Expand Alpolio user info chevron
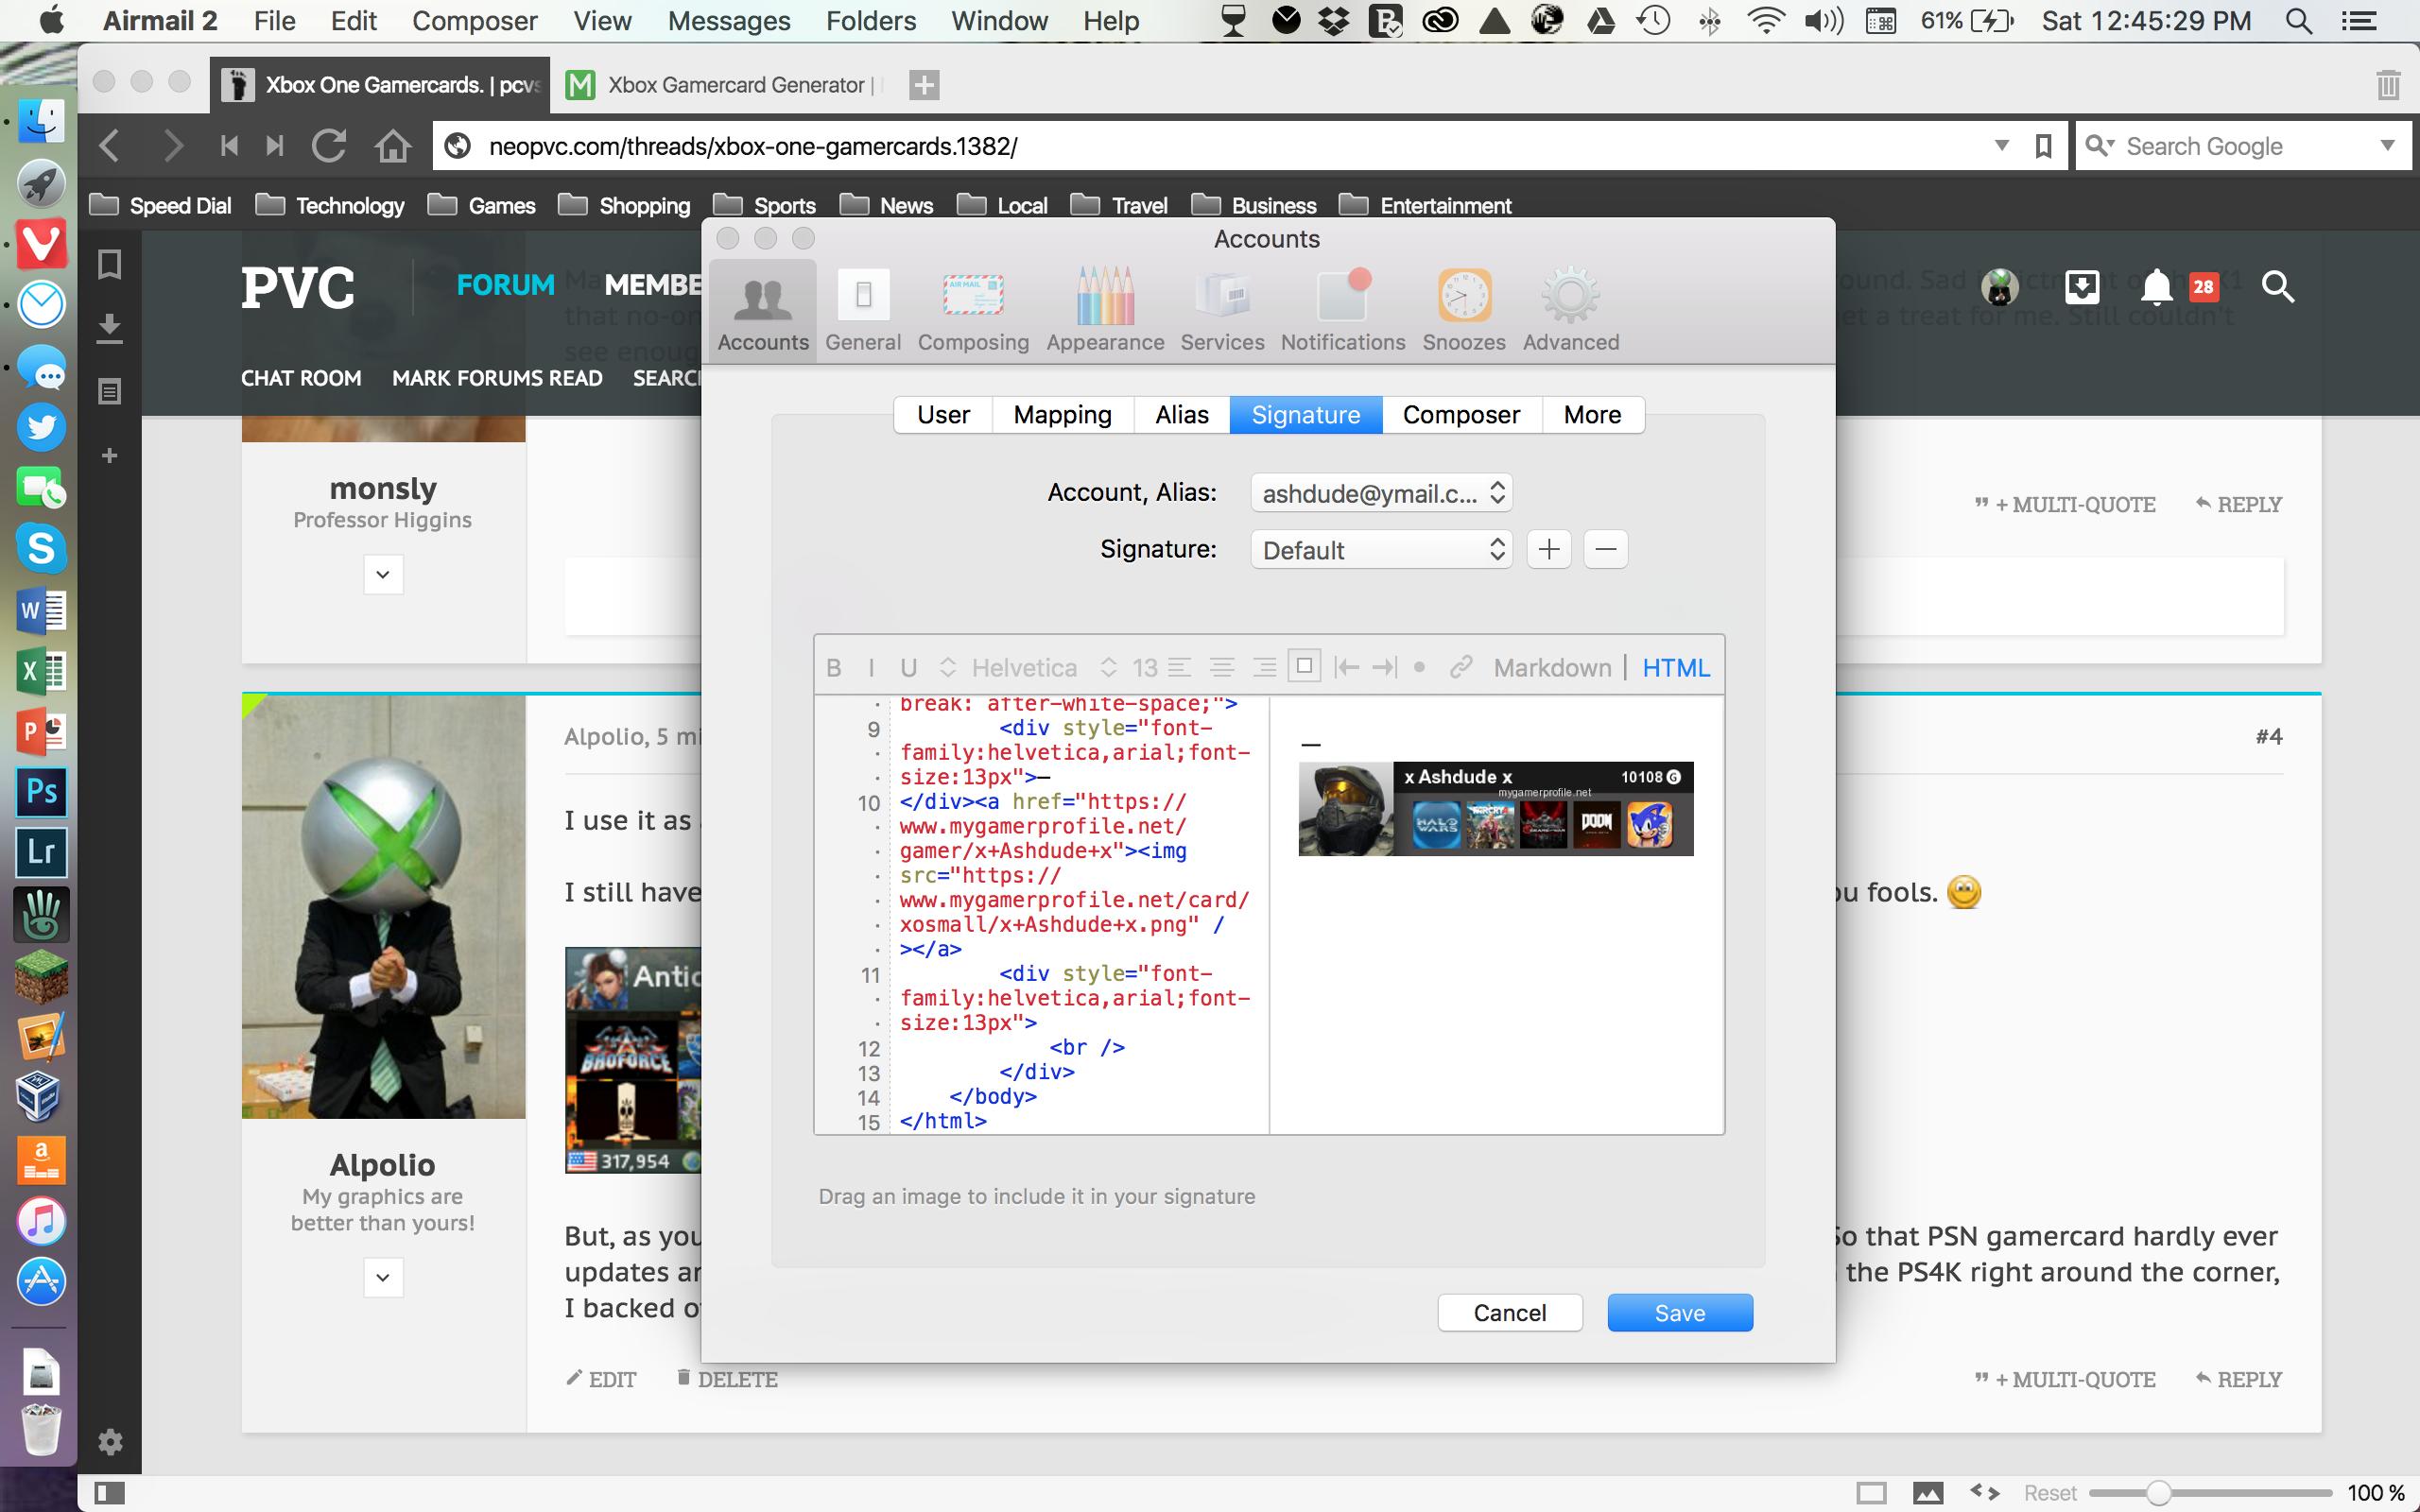2420x1512 pixels. [x=383, y=1277]
